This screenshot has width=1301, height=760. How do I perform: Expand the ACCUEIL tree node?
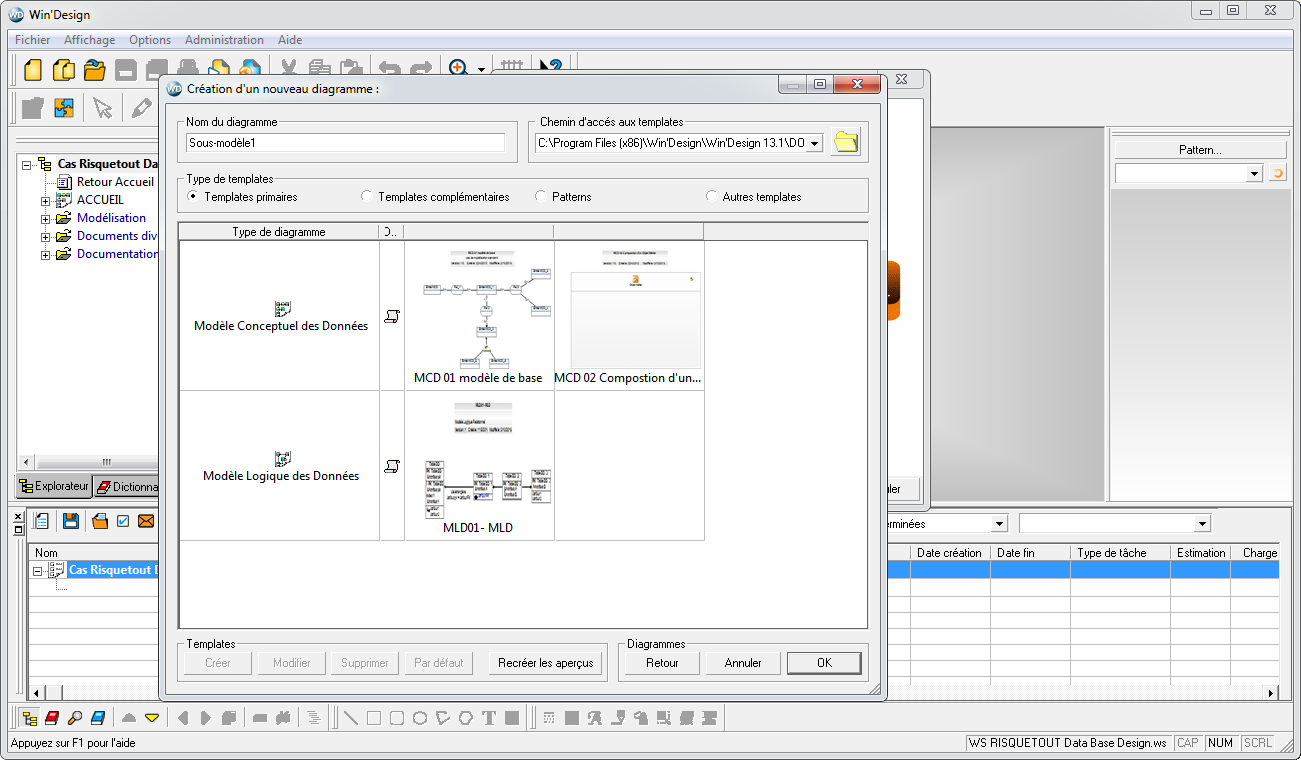click(x=45, y=201)
